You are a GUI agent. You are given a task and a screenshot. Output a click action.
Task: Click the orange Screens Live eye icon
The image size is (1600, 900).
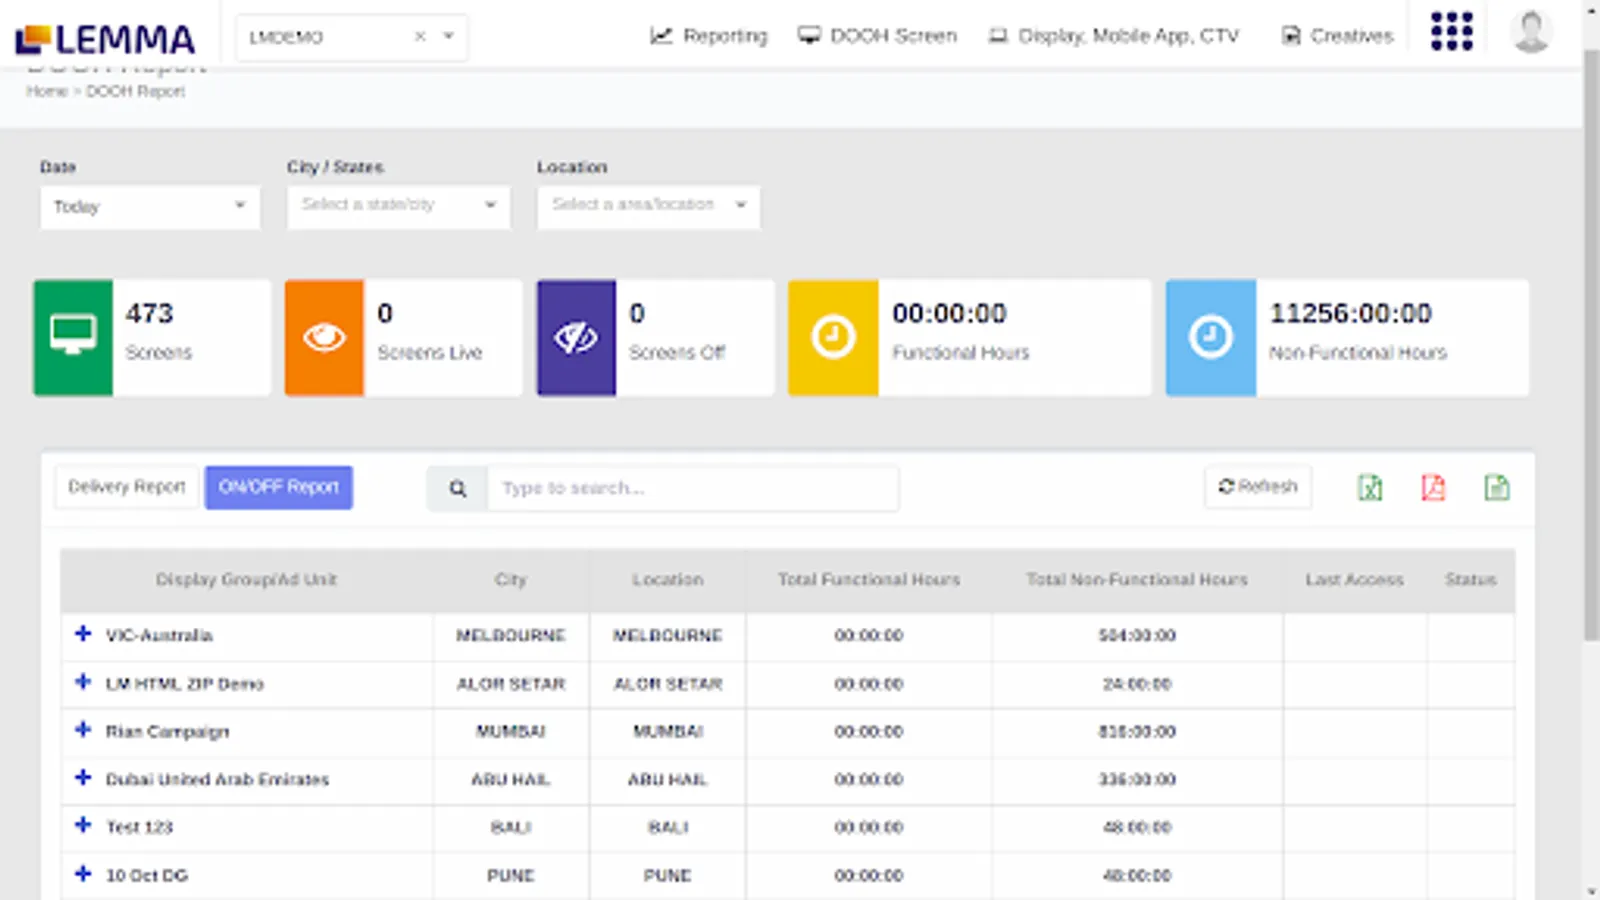tap(324, 338)
